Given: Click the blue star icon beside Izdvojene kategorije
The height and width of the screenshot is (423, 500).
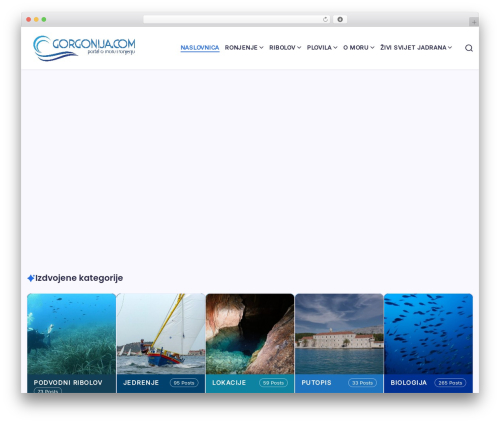Looking at the screenshot, I should 31,278.
